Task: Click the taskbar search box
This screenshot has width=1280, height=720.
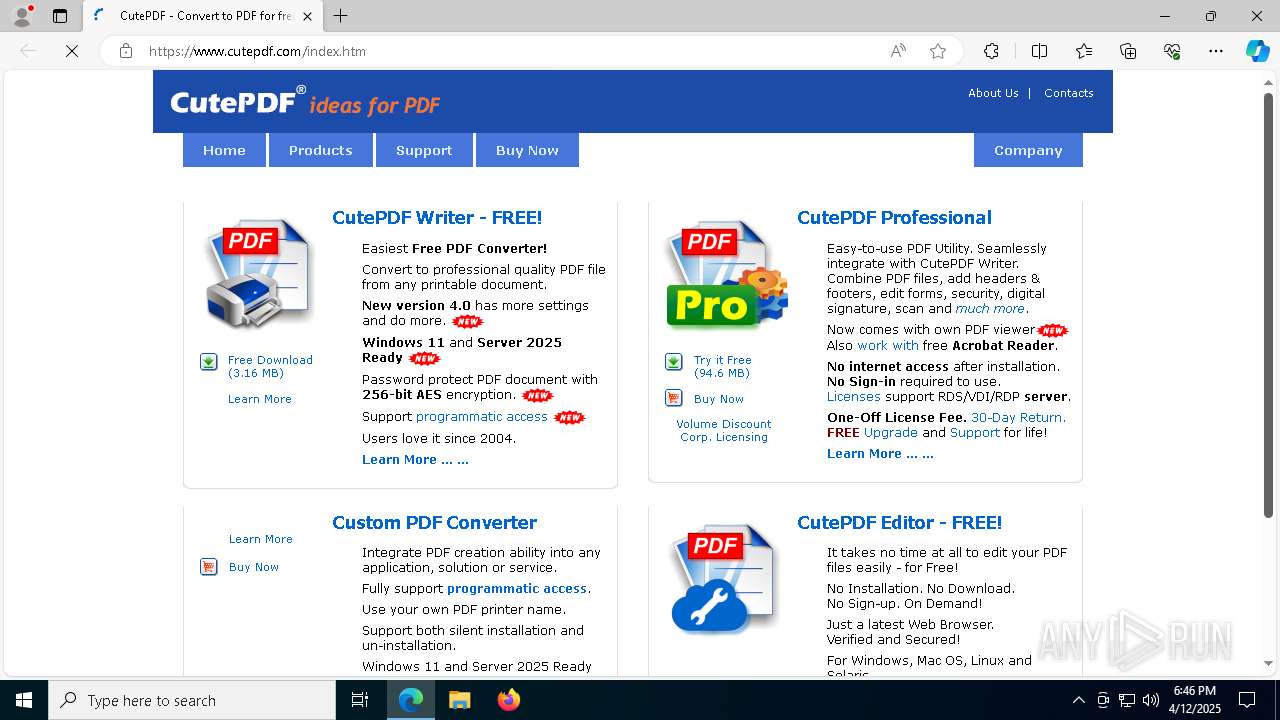Action: pos(192,700)
